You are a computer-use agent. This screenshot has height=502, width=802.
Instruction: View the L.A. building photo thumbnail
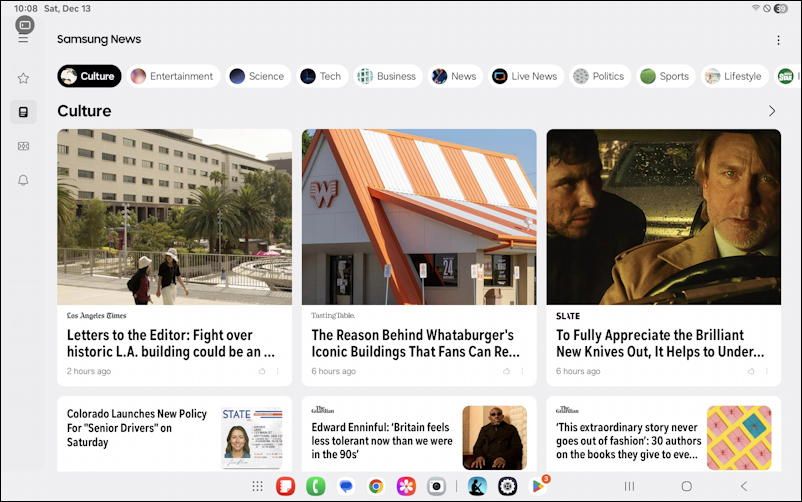[x=174, y=217]
